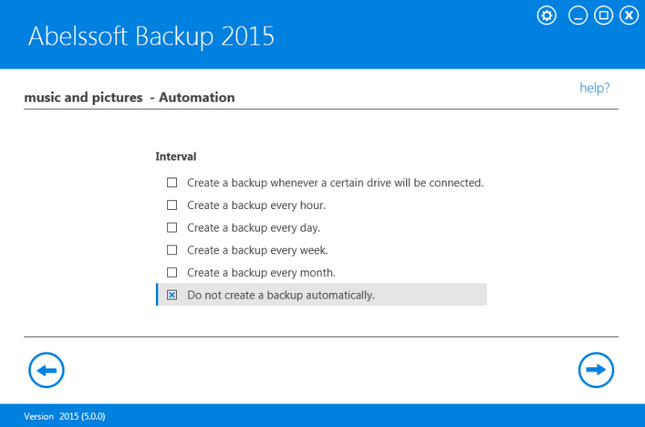Tick the weekly backup checkbox
Image resolution: width=645 pixels, height=427 pixels.
point(172,250)
